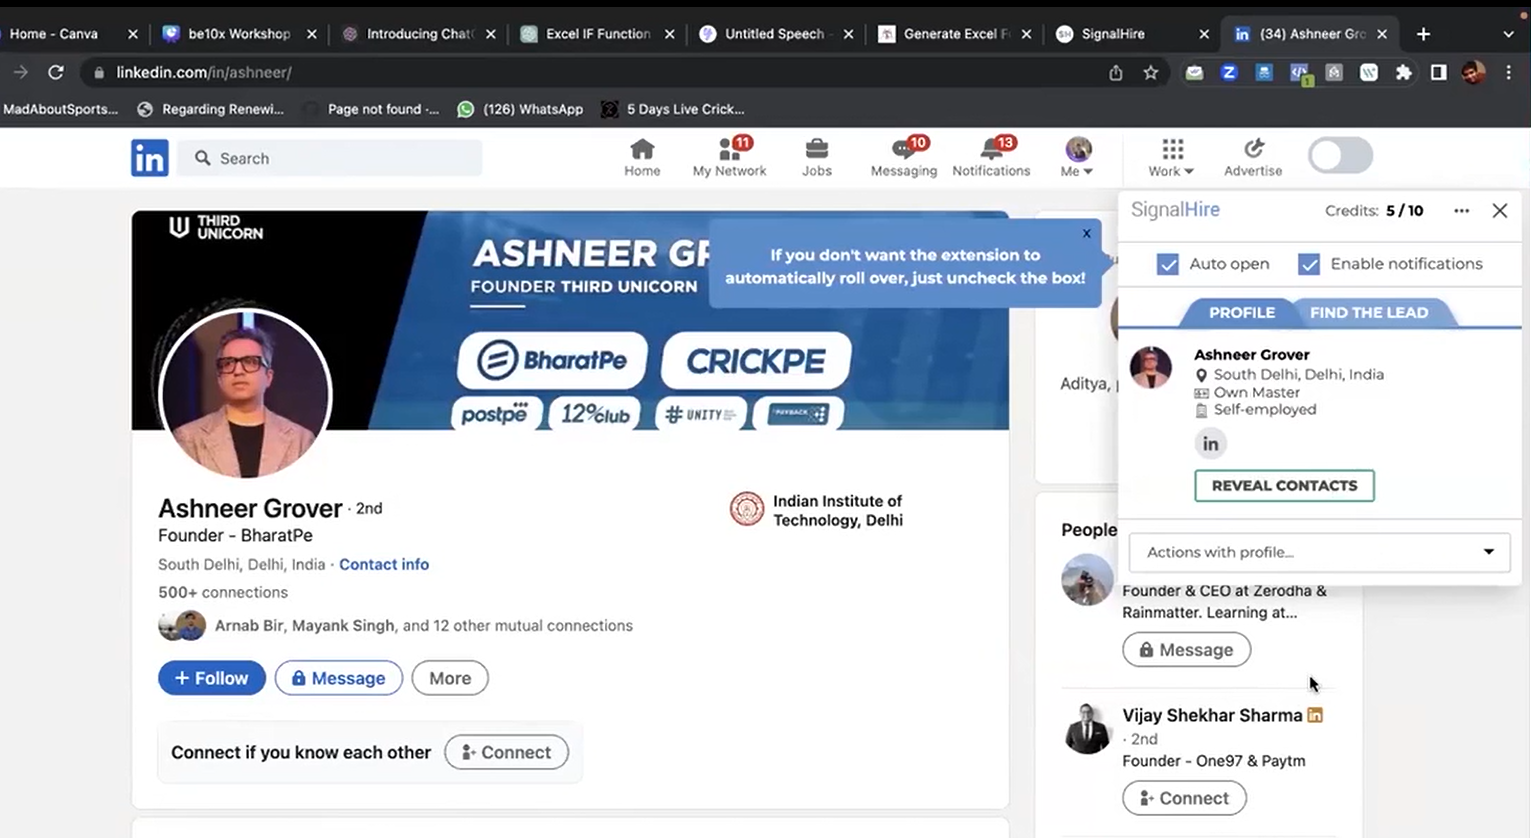Image resolution: width=1531 pixels, height=838 pixels.
Task: Open the (126) WhatsApp bookmark
Action: pyautogui.click(x=520, y=109)
